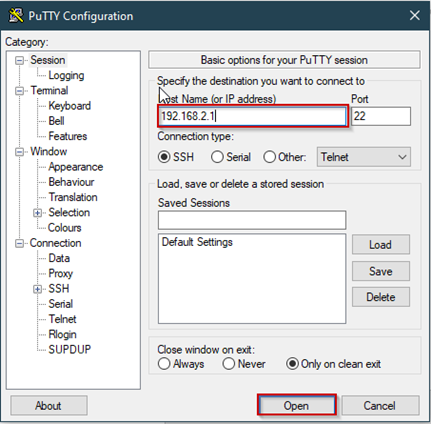The image size is (431, 424).
Task: Open the Telnet protocol dropdown
Action: 364,157
